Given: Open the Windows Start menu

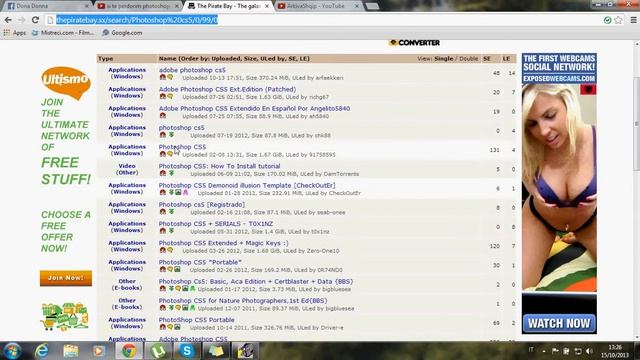Looking at the screenshot, I should [12, 351].
